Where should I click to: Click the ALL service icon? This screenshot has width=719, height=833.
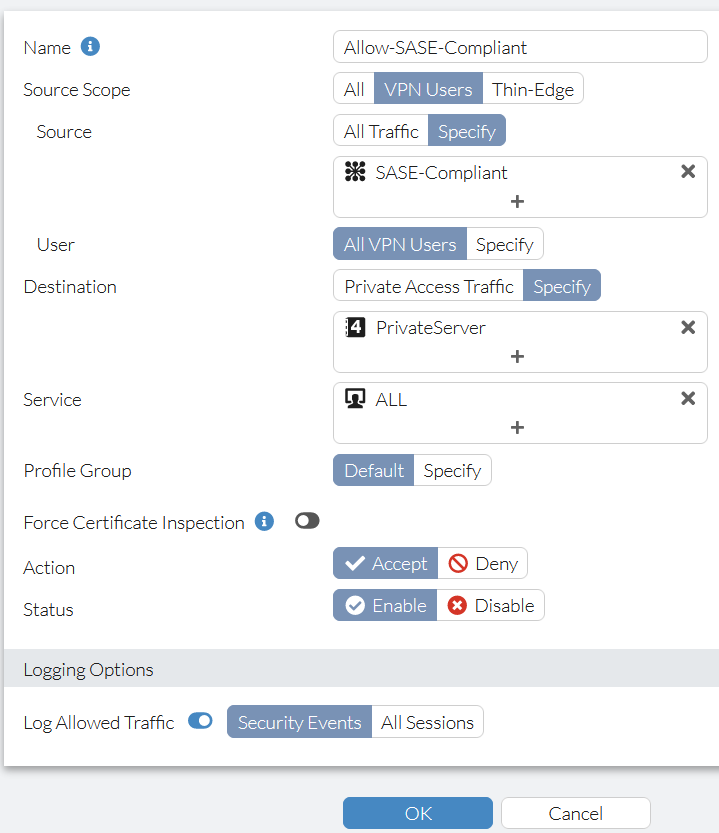click(x=354, y=398)
